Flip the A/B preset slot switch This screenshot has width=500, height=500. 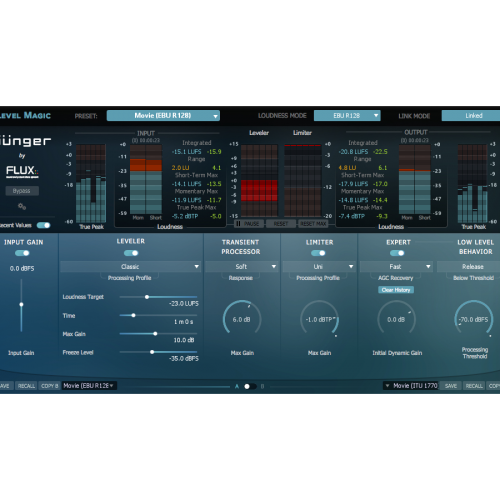250,386
